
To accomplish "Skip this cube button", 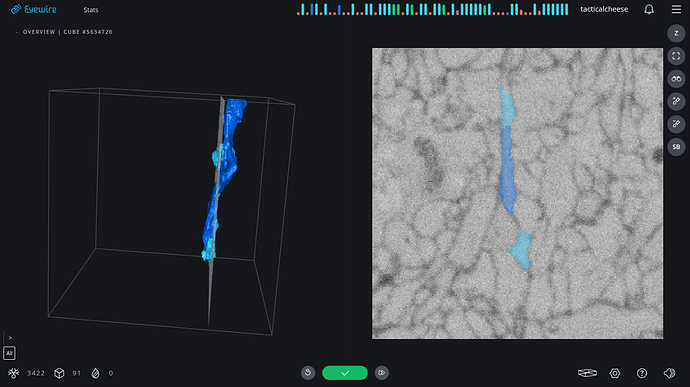I will click(382, 373).
